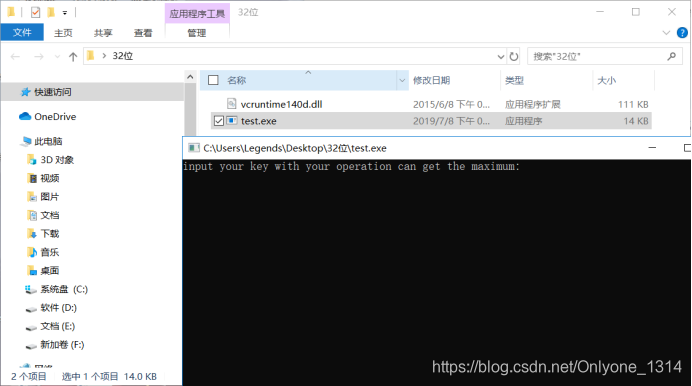Viewport: 692px width, 386px height.
Task: Go back with the back arrow
Action: pos(15,56)
